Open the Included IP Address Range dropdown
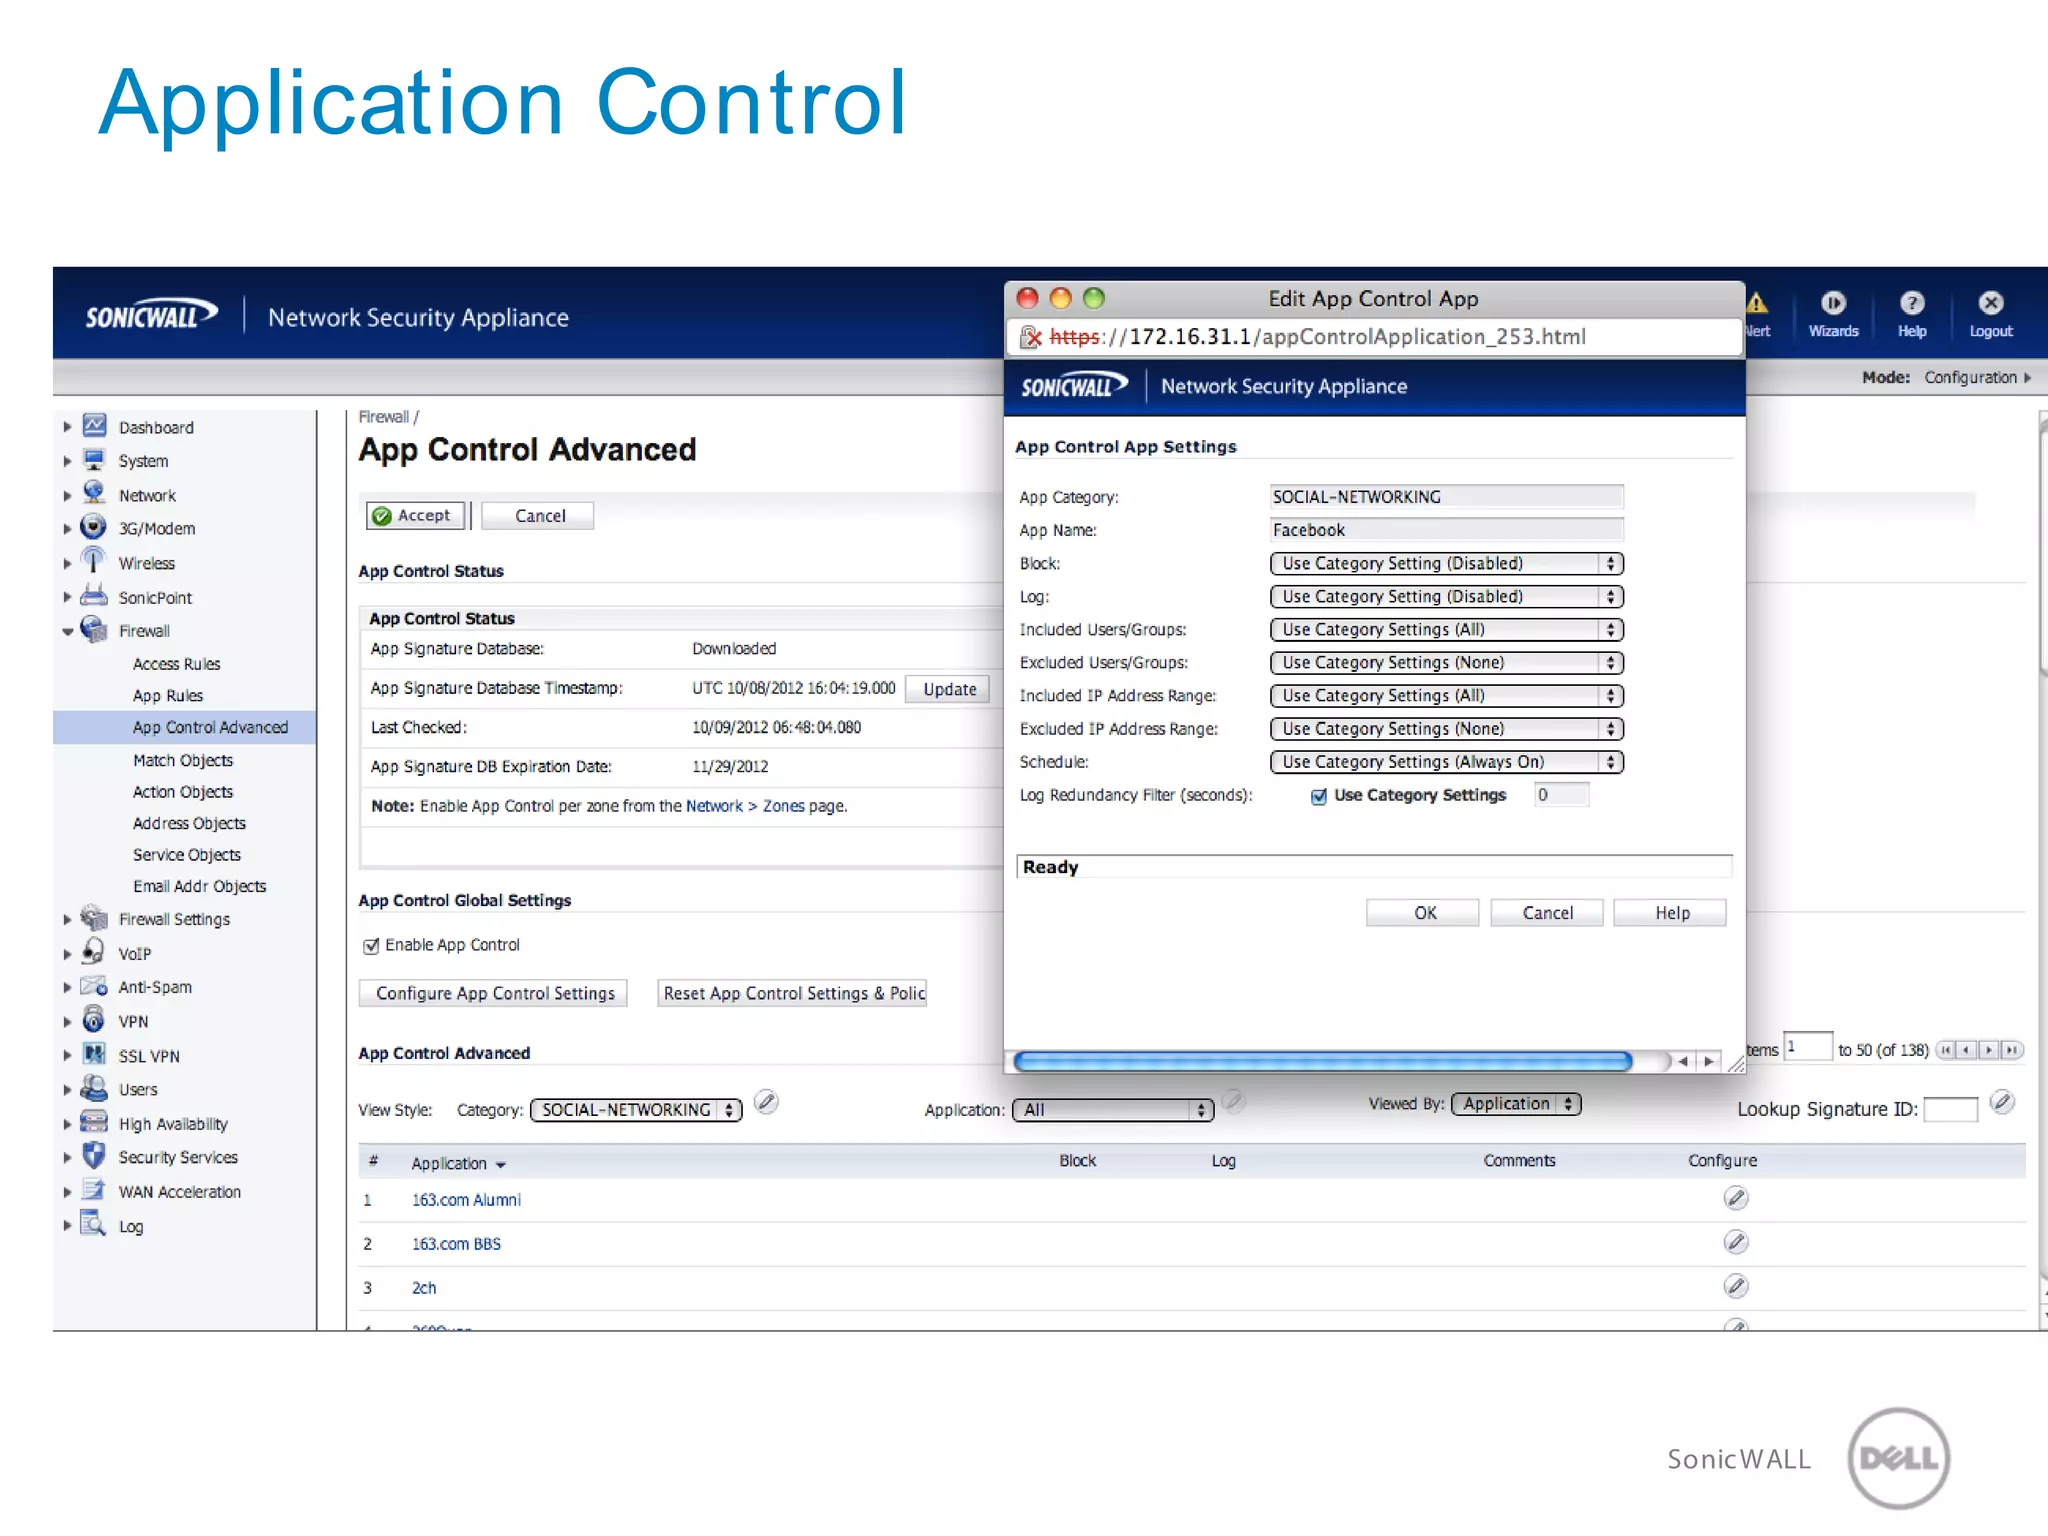The height and width of the screenshot is (1536, 2048). pyautogui.click(x=1447, y=696)
